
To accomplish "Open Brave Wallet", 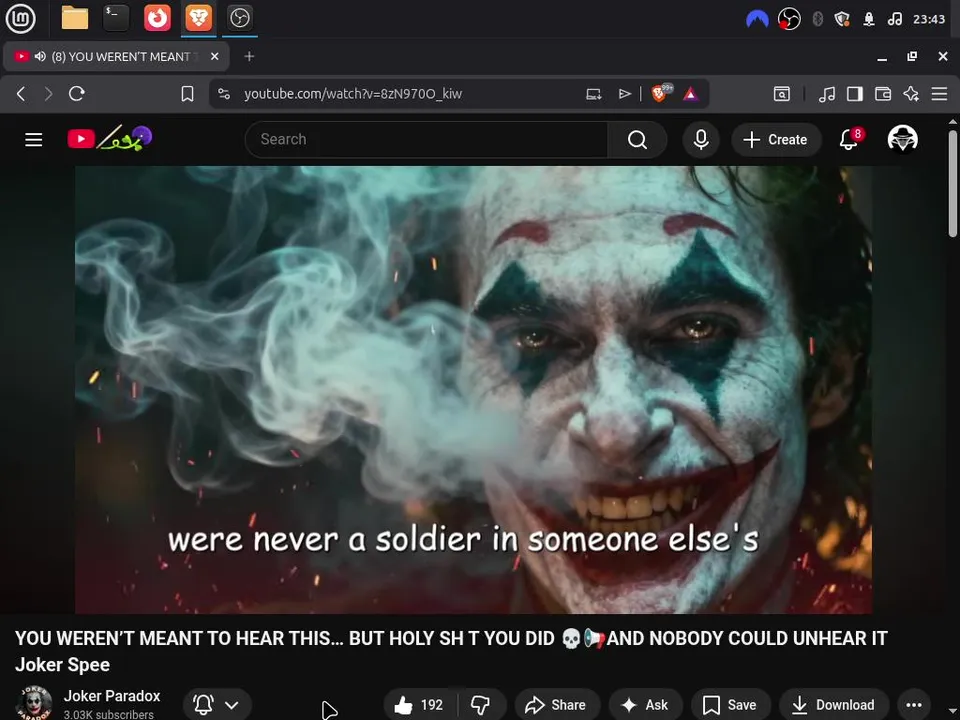I will (883, 94).
